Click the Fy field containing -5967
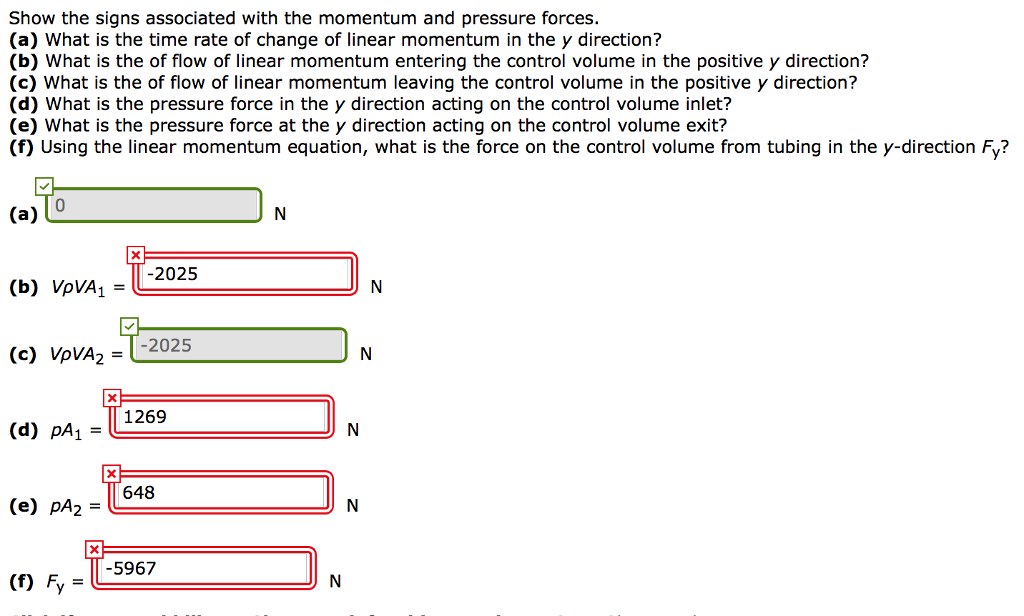This screenshot has height=616, width=1024. (204, 568)
